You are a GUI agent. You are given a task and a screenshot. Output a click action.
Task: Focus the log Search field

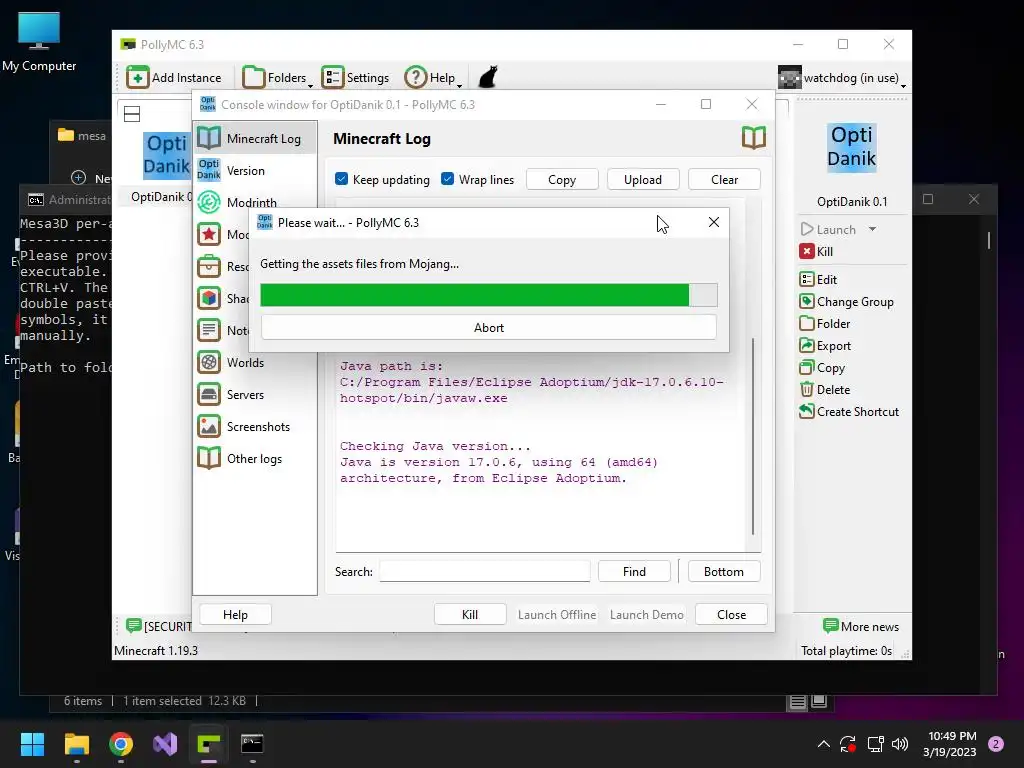(x=485, y=571)
